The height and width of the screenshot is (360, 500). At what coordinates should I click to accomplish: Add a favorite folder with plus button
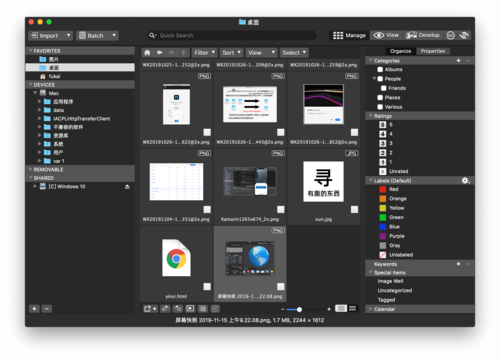coord(34,309)
